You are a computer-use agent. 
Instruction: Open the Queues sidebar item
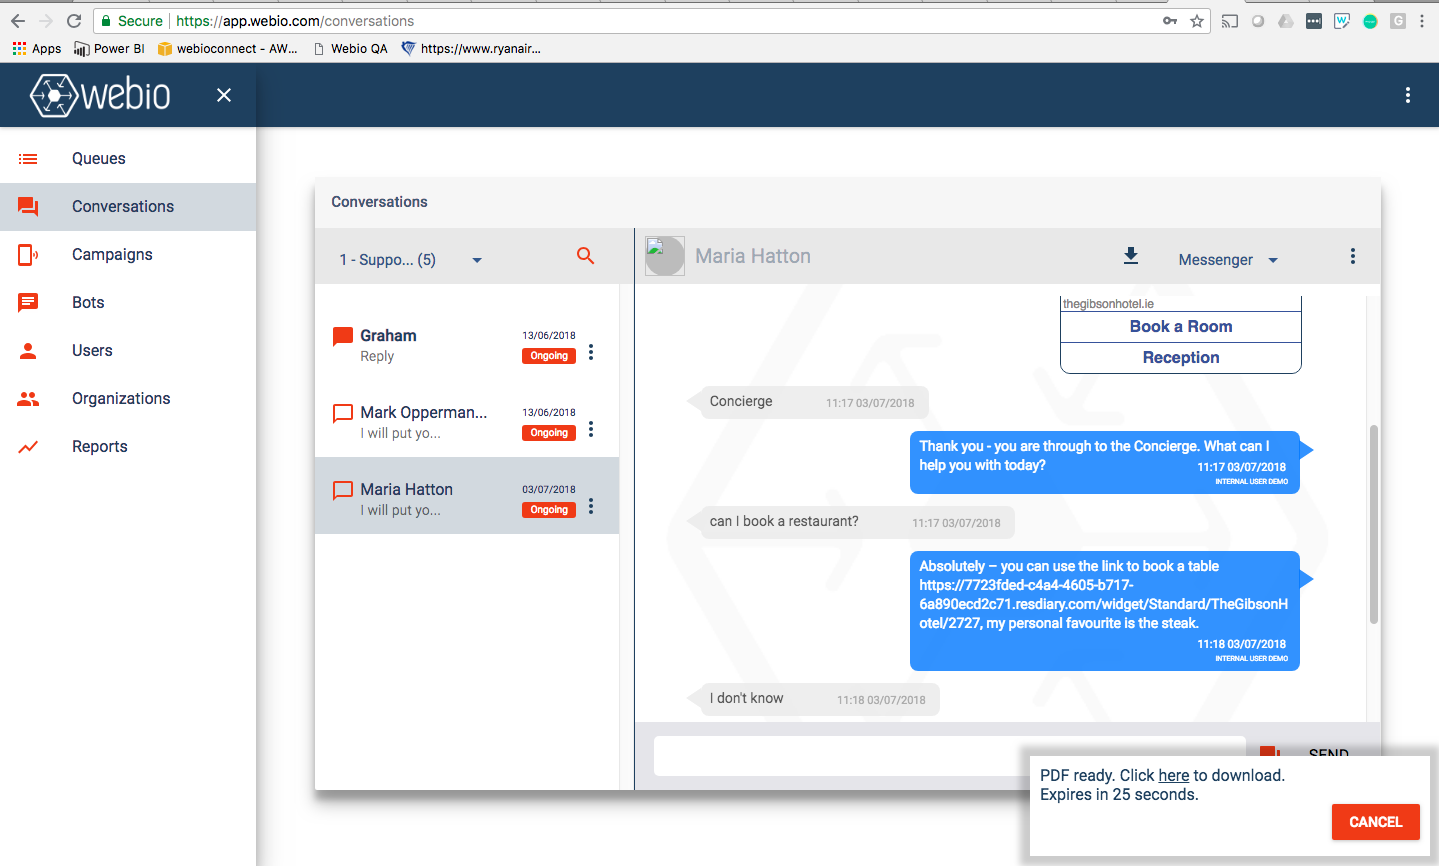pos(128,158)
